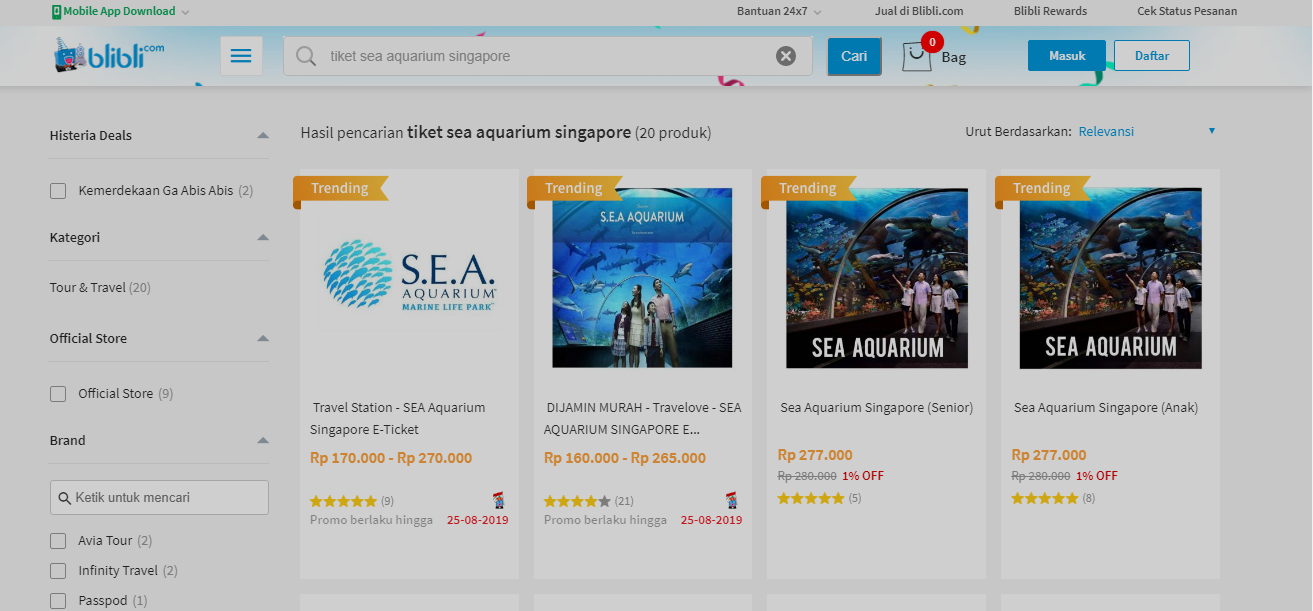The width and height of the screenshot is (1313, 611).
Task: Click star rating of Sea Aquarium Senior
Action: [x=811, y=498]
